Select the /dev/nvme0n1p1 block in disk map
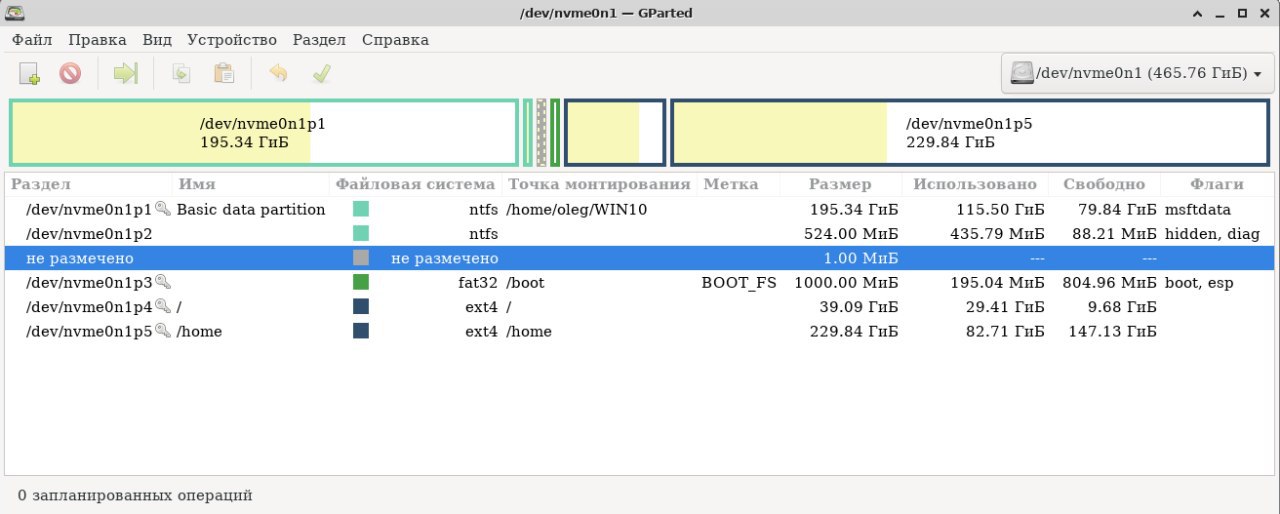 coord(264,132)
